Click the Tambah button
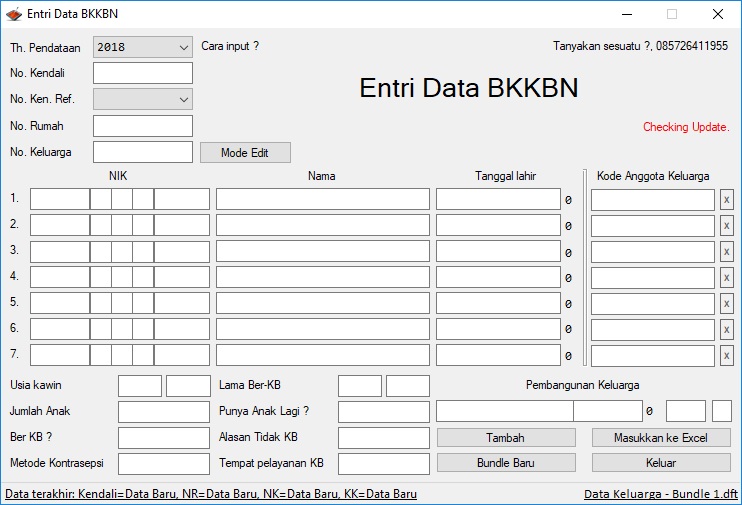The width and height of the screenshot is (742, 505). (506, 438)
